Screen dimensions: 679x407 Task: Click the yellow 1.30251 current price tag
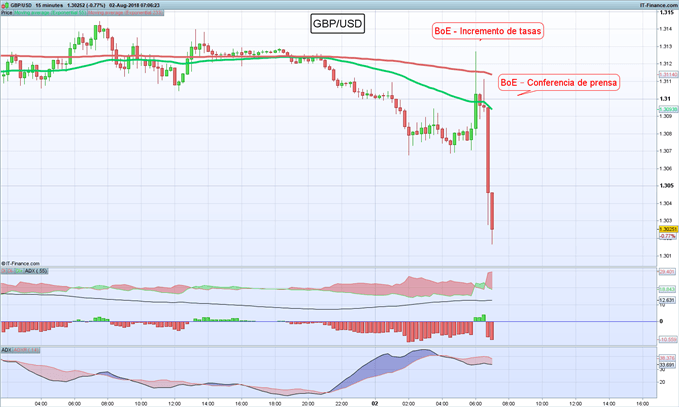pyautogui.click(x=668, y=229)
